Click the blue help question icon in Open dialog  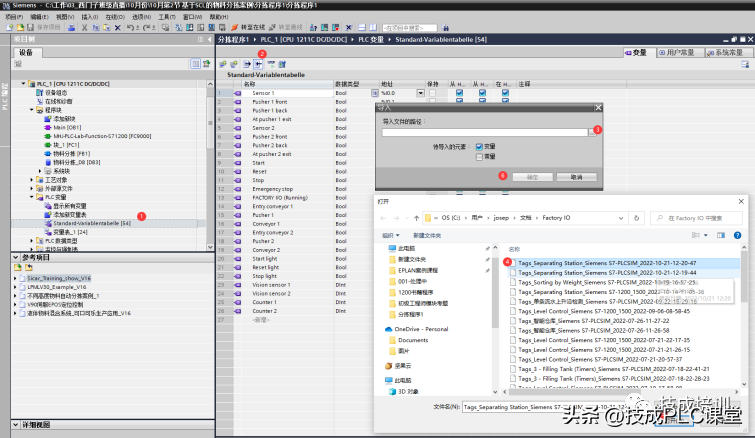point(737,235)
